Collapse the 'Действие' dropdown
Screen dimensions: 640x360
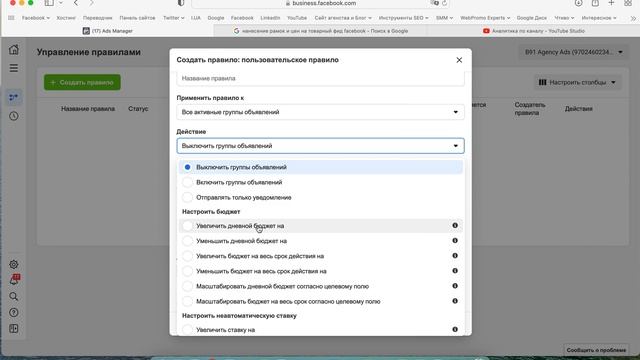click(320, 146)
